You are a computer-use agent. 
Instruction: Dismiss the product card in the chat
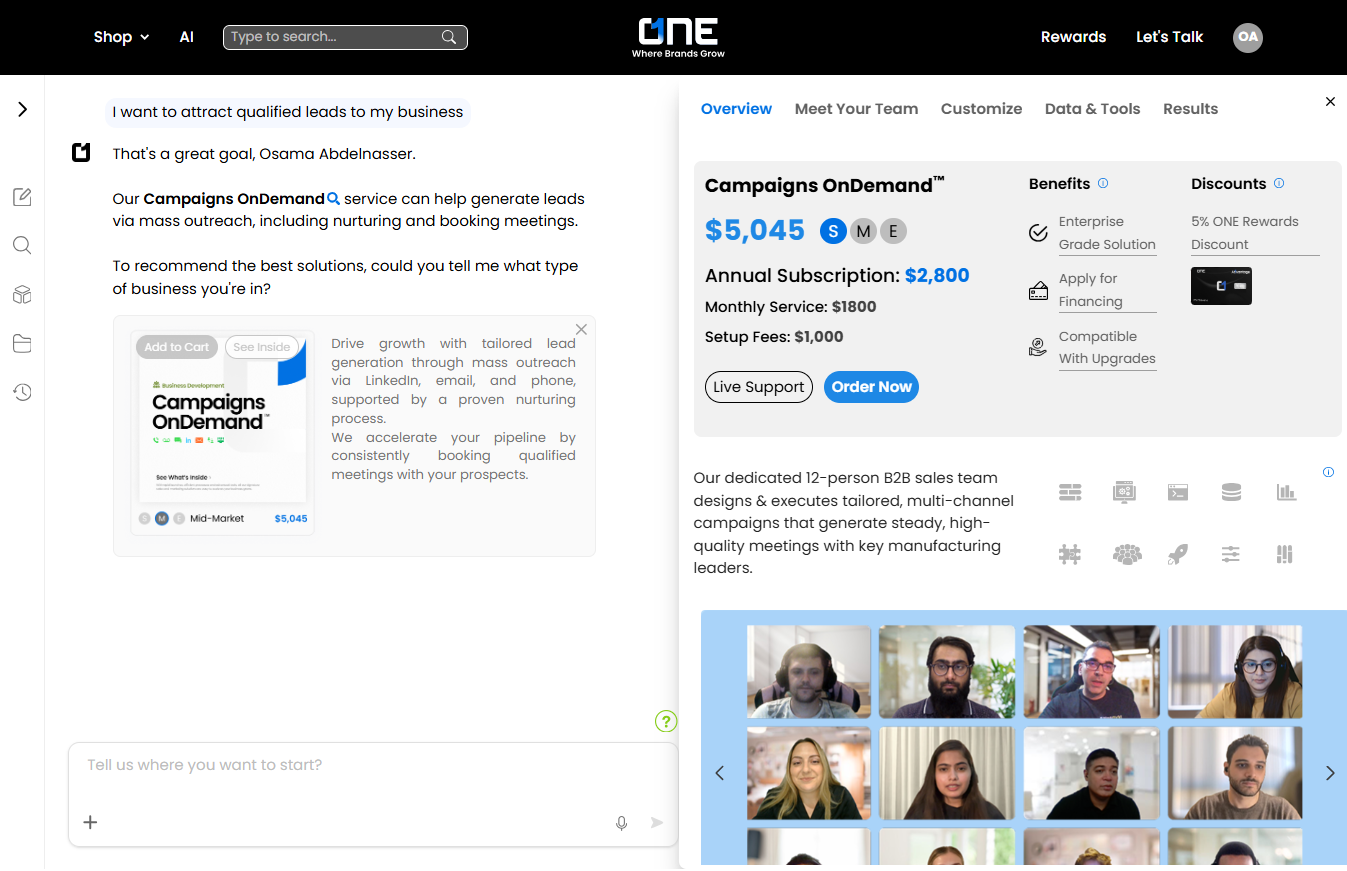tap(581, 329)
